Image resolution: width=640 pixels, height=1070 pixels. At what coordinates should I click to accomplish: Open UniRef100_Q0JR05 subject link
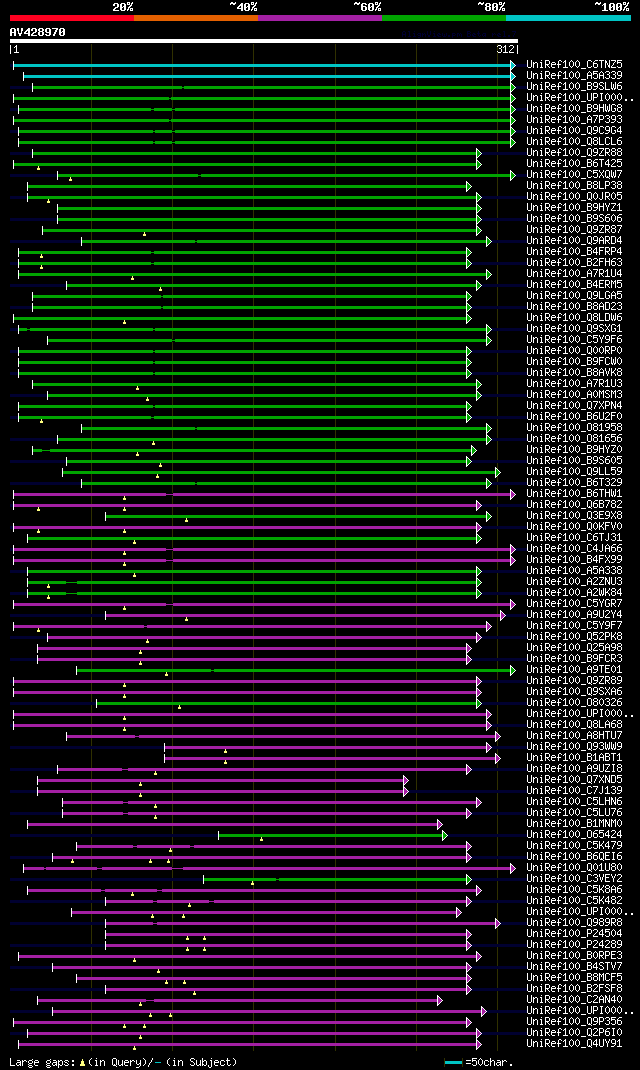click(574, 197)
